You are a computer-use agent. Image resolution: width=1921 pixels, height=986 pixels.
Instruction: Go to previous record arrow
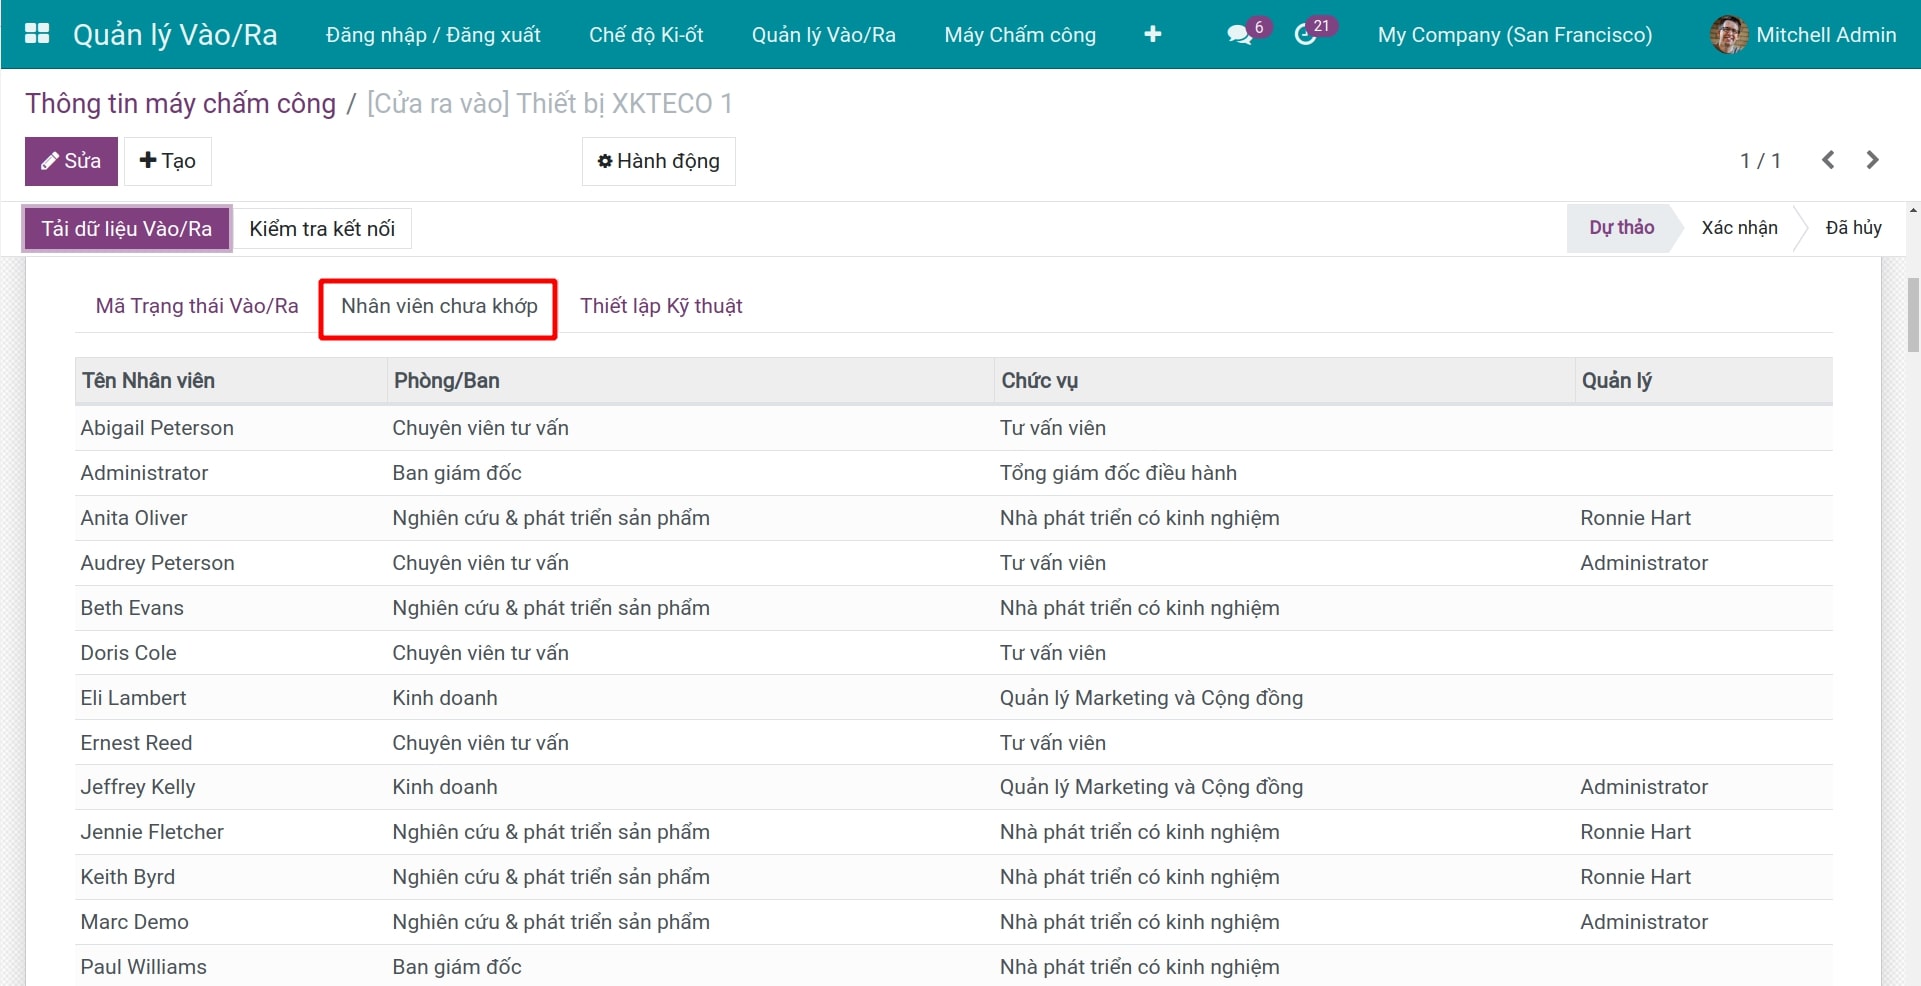pos(1828,160)
